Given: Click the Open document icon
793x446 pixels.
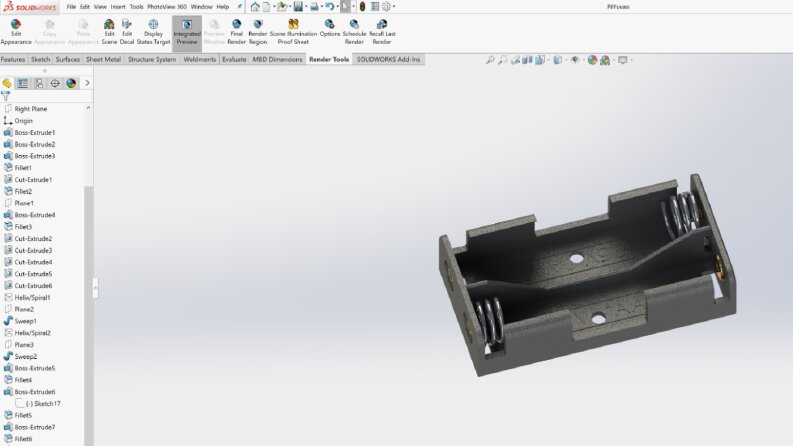Looking at the screenshot, I should tap(282, 7).
